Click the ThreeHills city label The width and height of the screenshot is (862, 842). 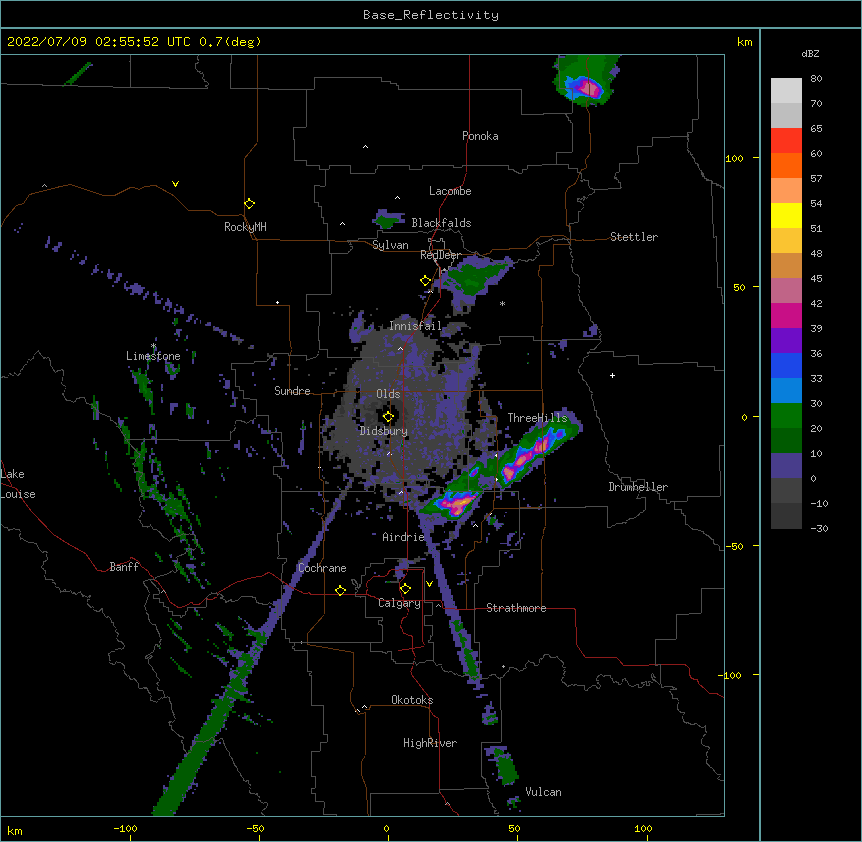click(537, 418)
